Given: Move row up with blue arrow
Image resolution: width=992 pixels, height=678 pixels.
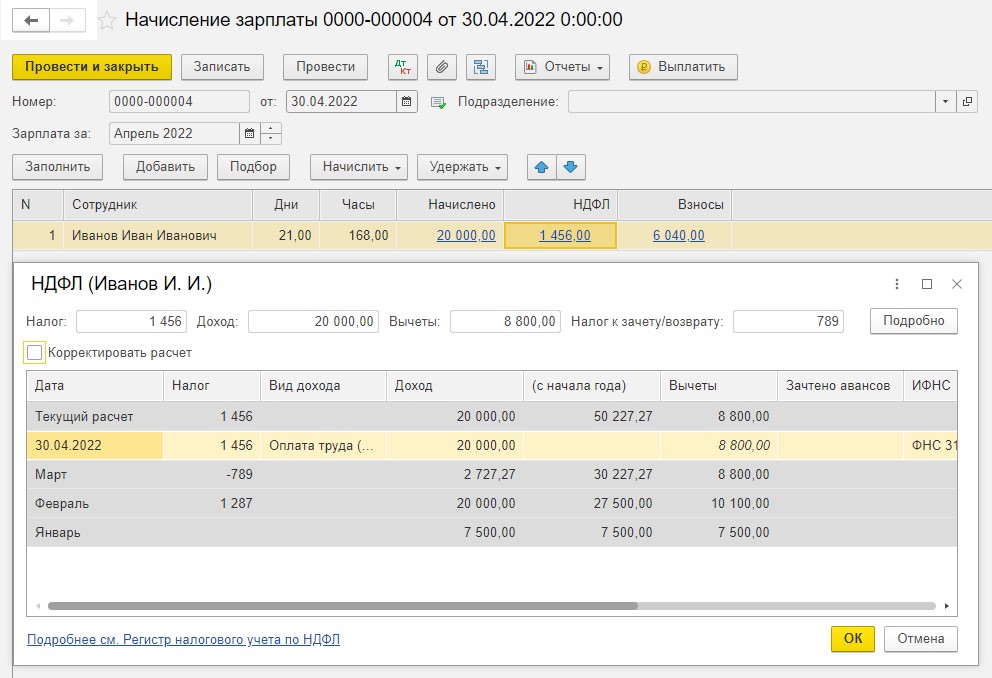Looking at the screenshot, I should point(542,167).
